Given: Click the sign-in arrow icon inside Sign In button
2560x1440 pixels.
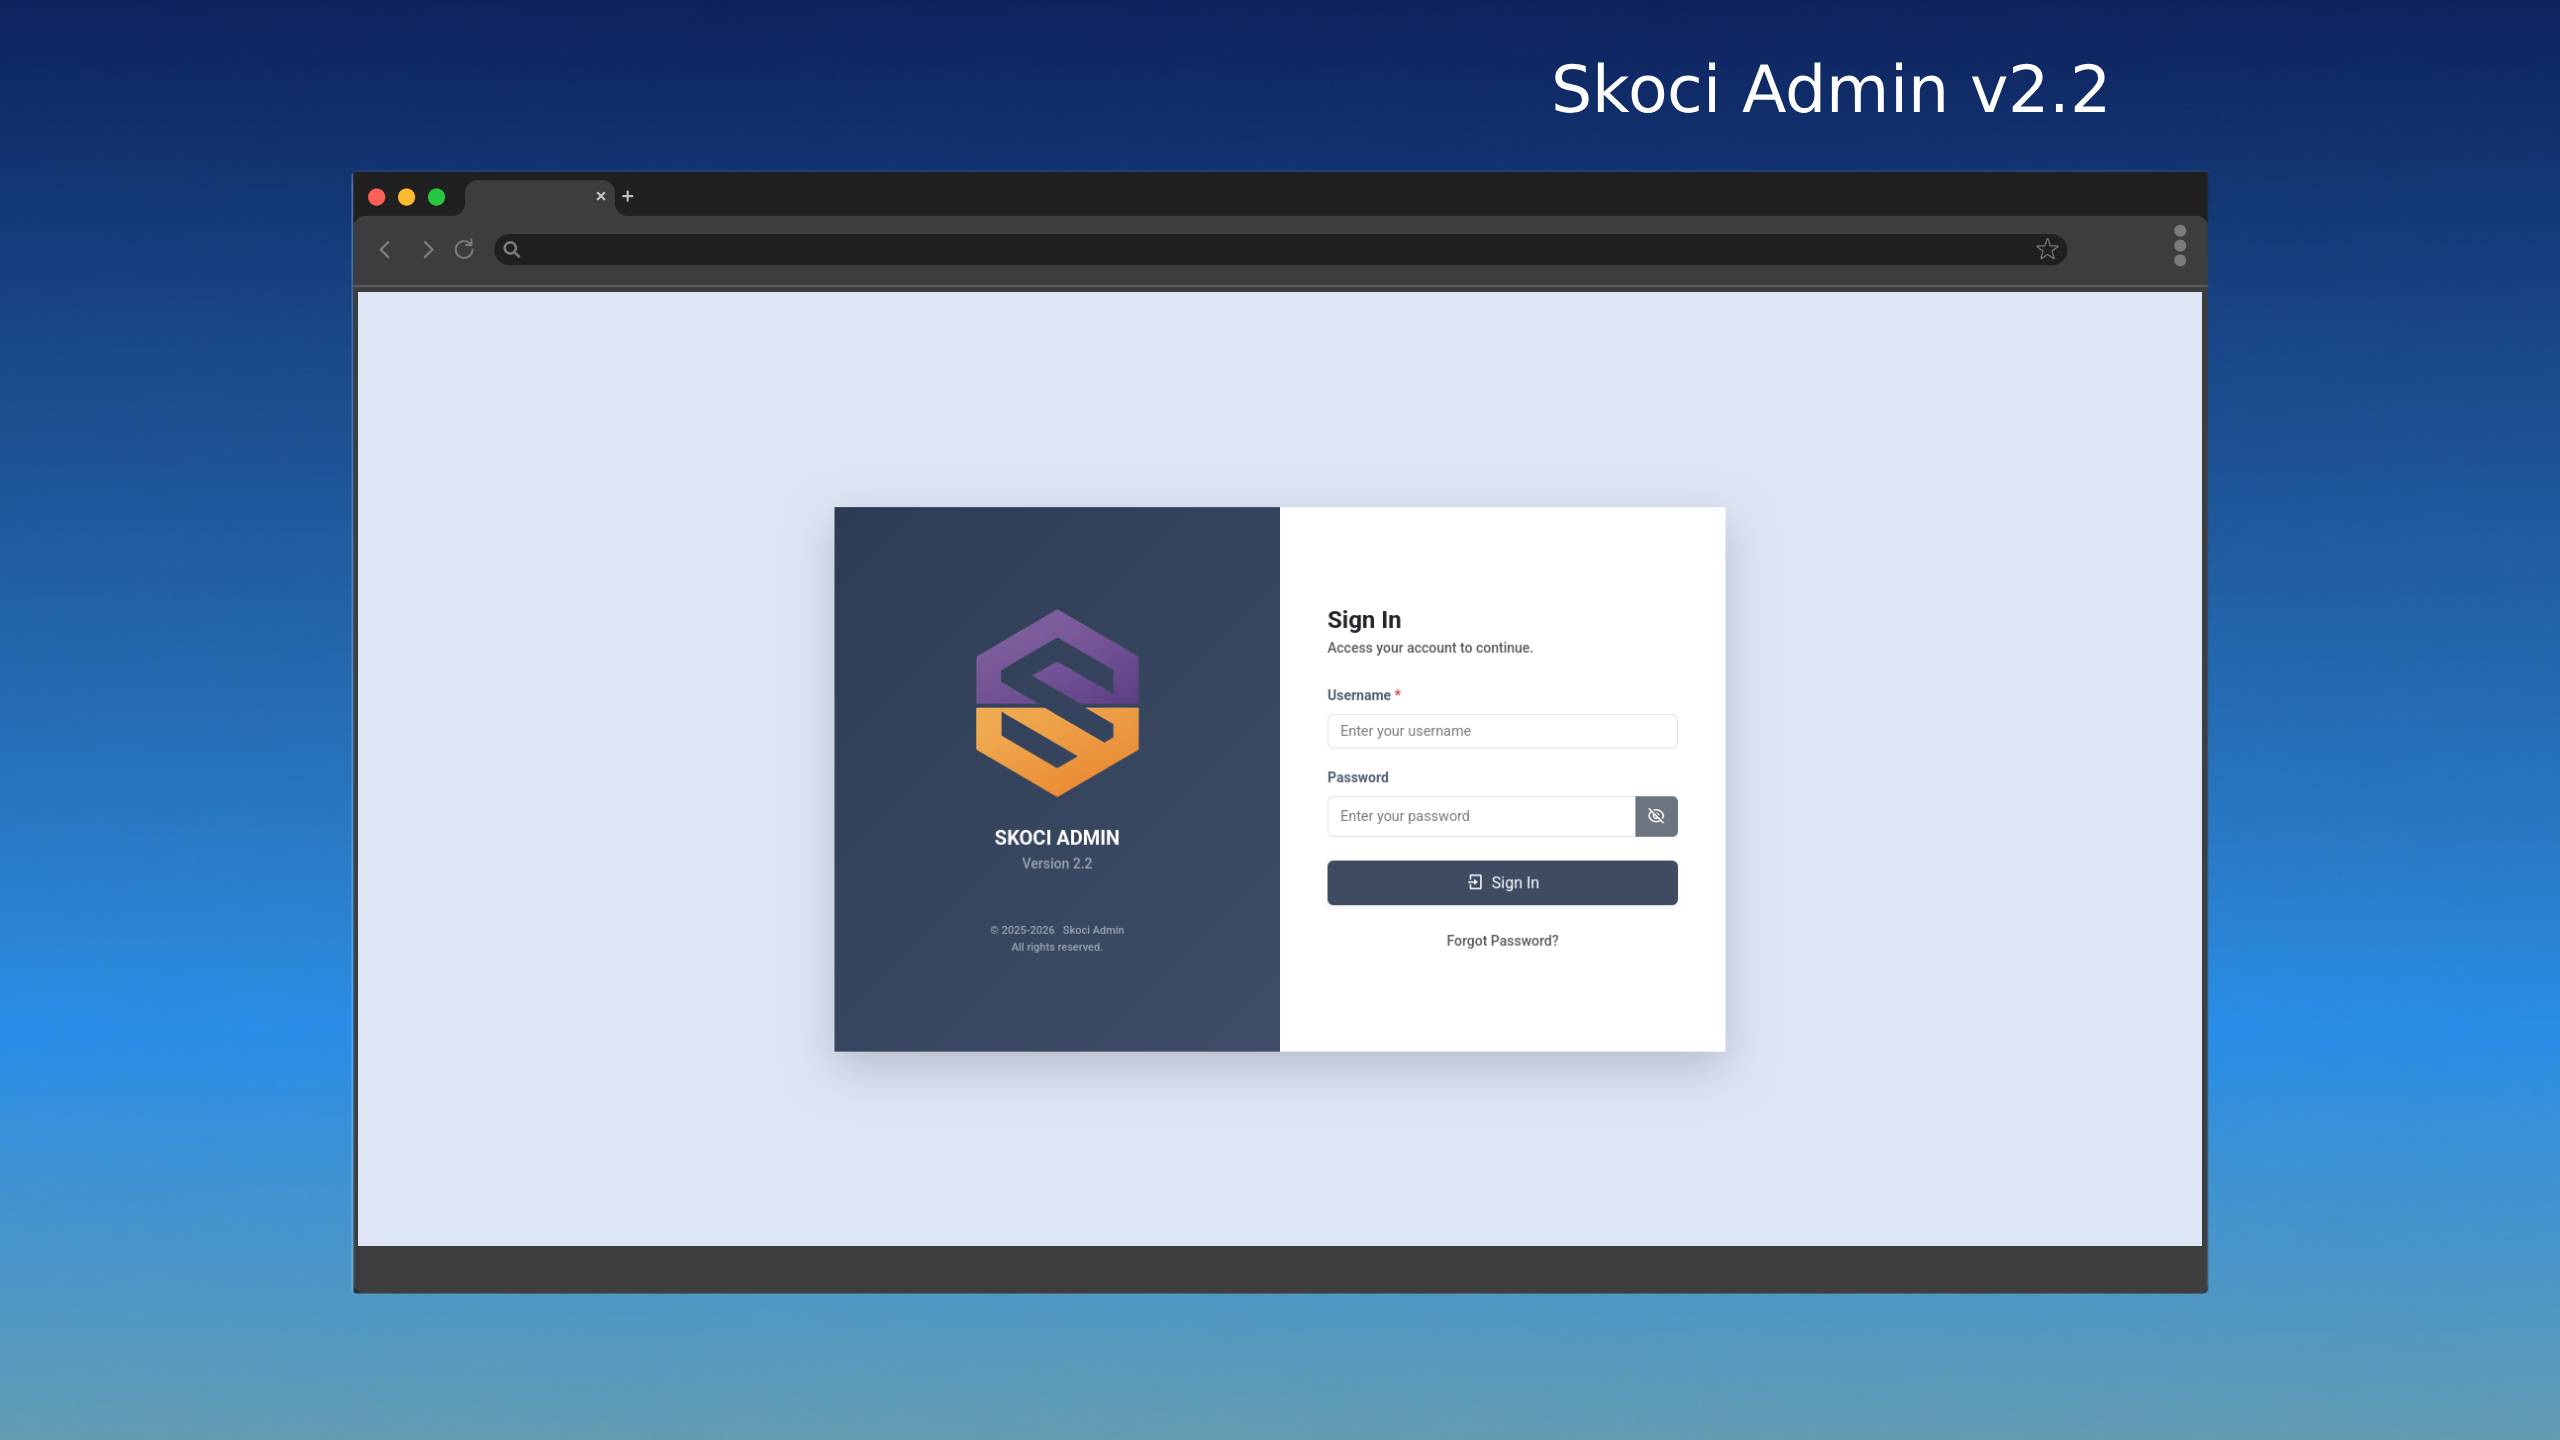Looking at the screenshot, I should (x=1473, y=882).
